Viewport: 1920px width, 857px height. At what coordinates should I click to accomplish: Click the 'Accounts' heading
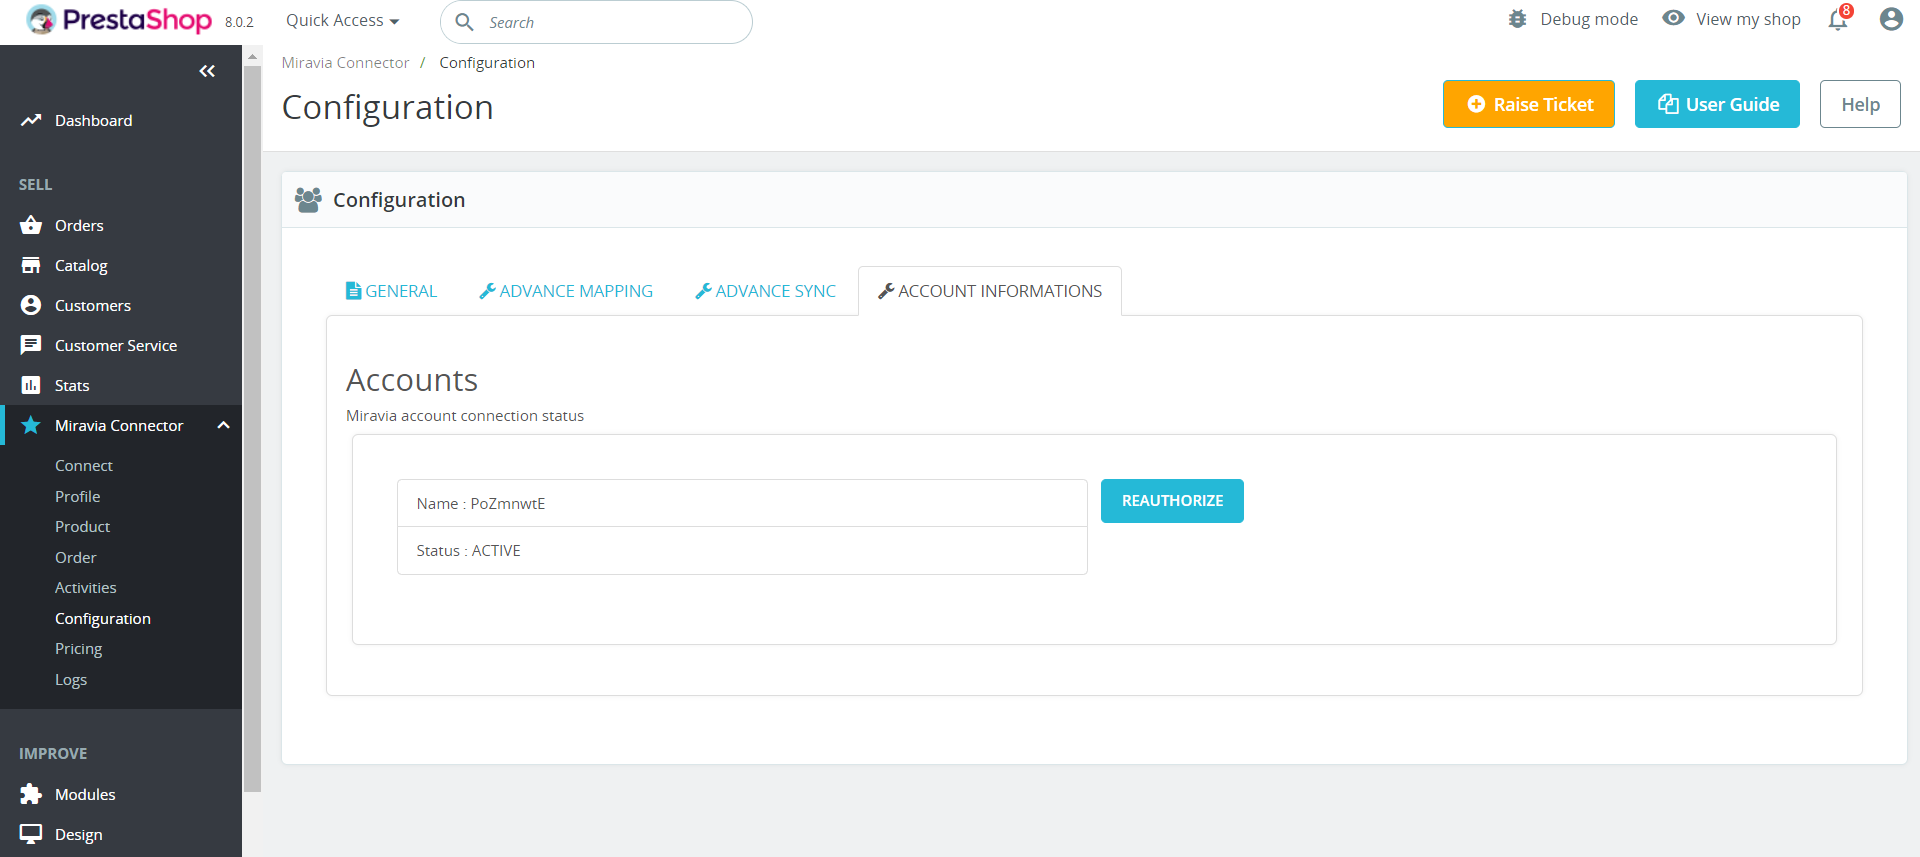click(x=412, y=380)
